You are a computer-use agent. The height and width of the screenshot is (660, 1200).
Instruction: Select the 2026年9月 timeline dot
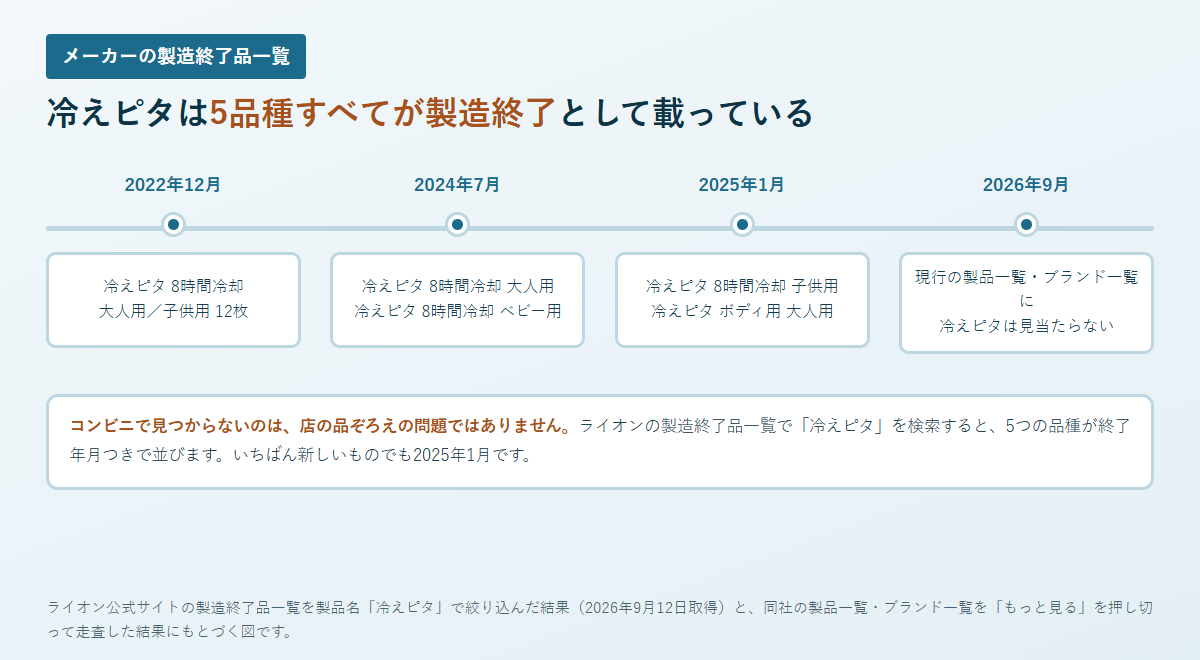1026,225
